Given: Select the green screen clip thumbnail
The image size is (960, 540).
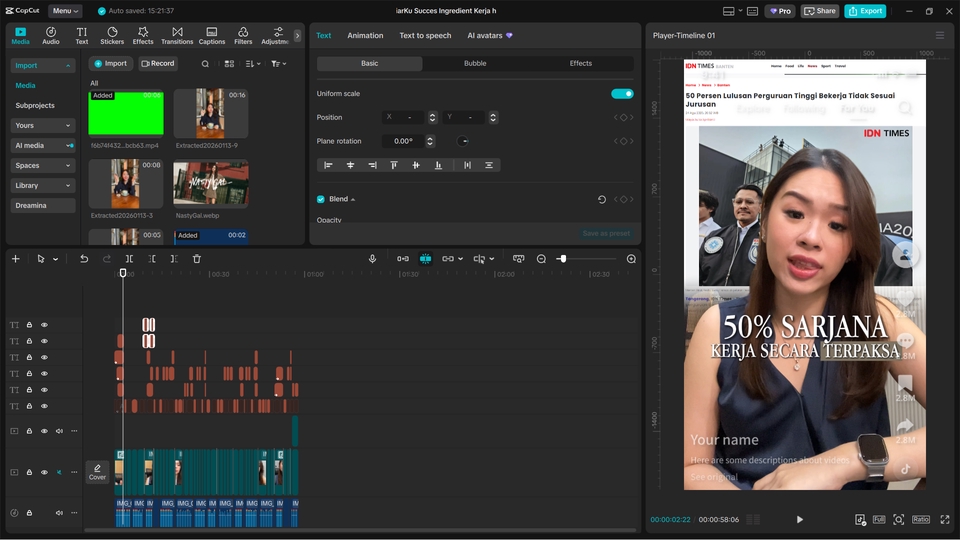Looking at the screenshot, I should pyautogui.click(x=126, y=113).
